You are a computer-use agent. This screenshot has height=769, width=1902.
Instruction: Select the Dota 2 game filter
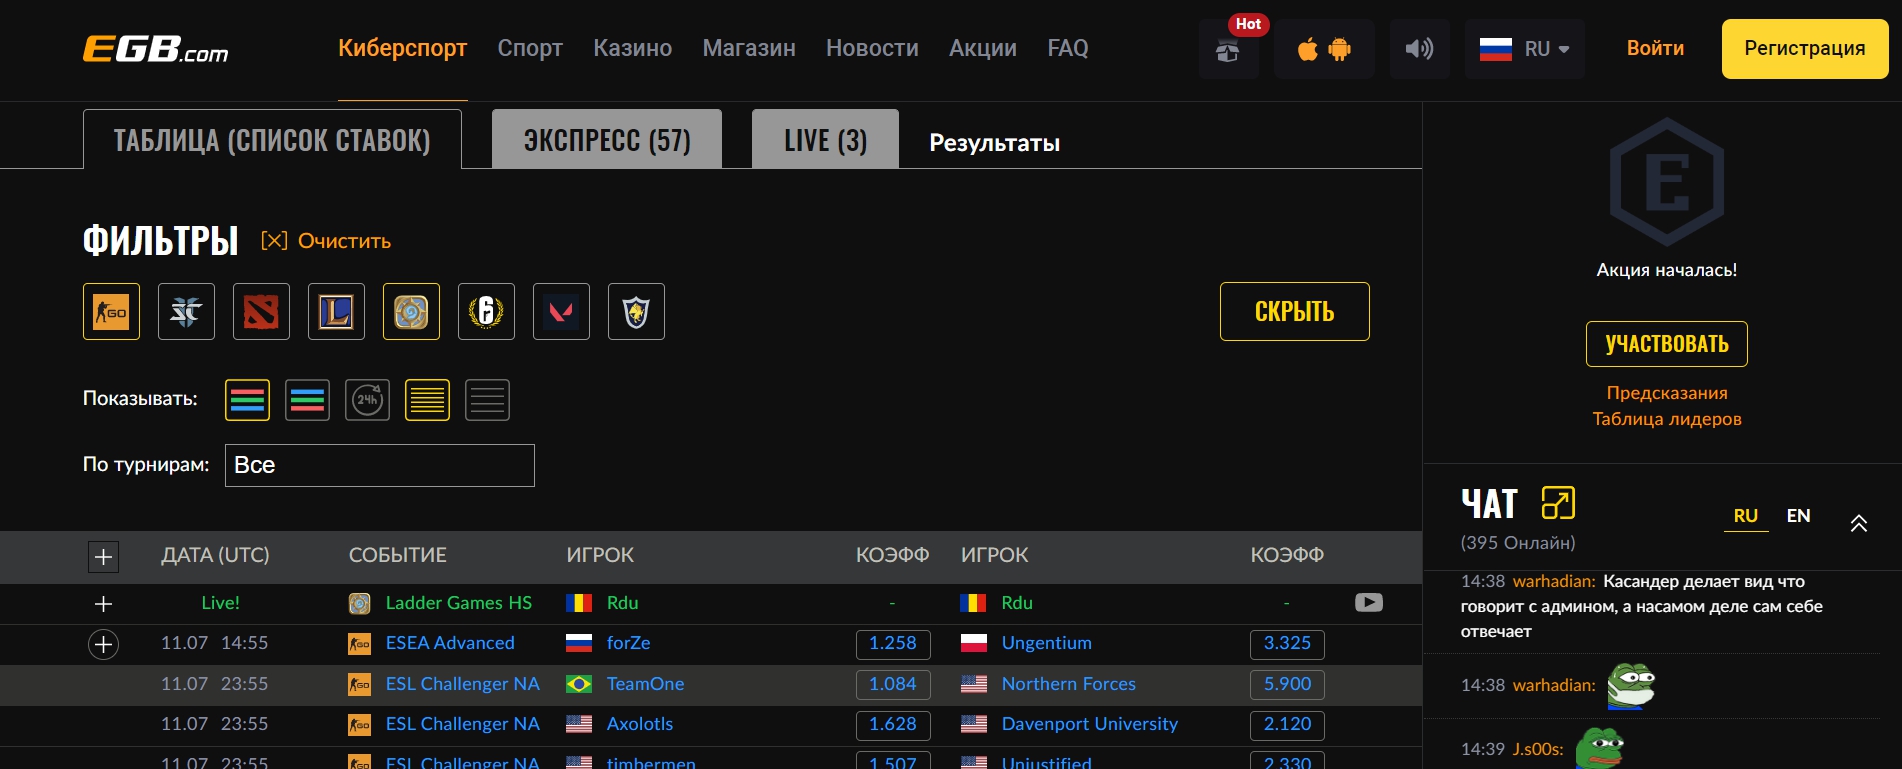[261, 312]
